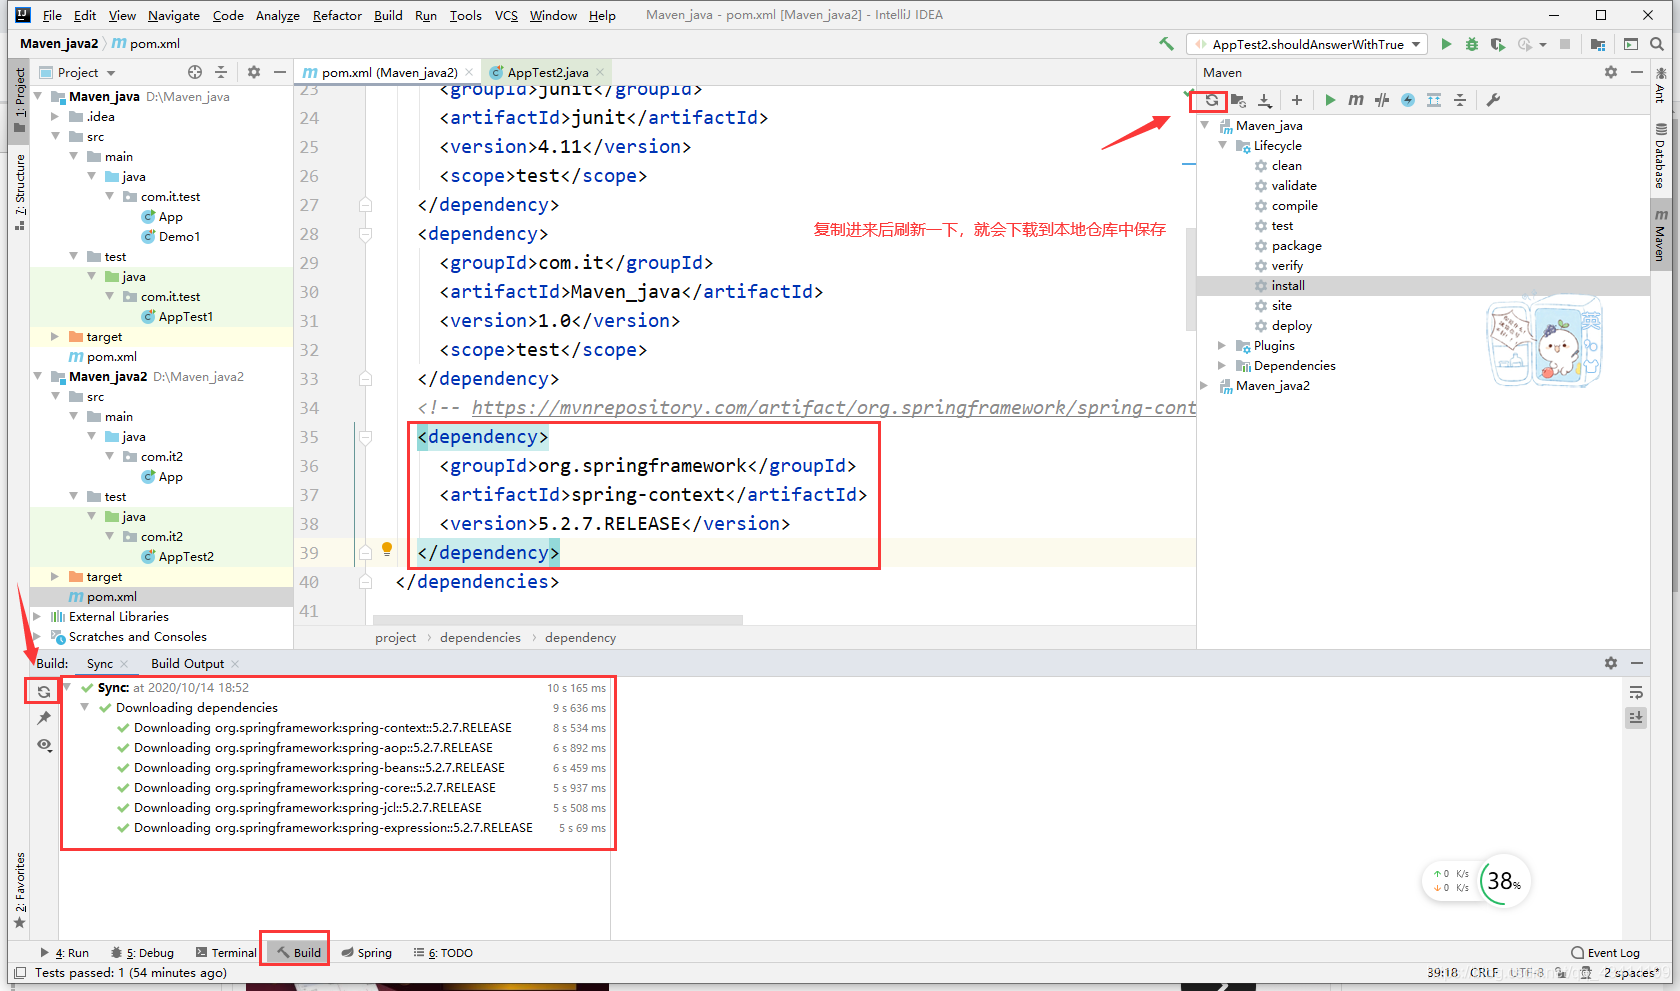Toggle soft-wrap icon in build output

[x=1636, y=692]
